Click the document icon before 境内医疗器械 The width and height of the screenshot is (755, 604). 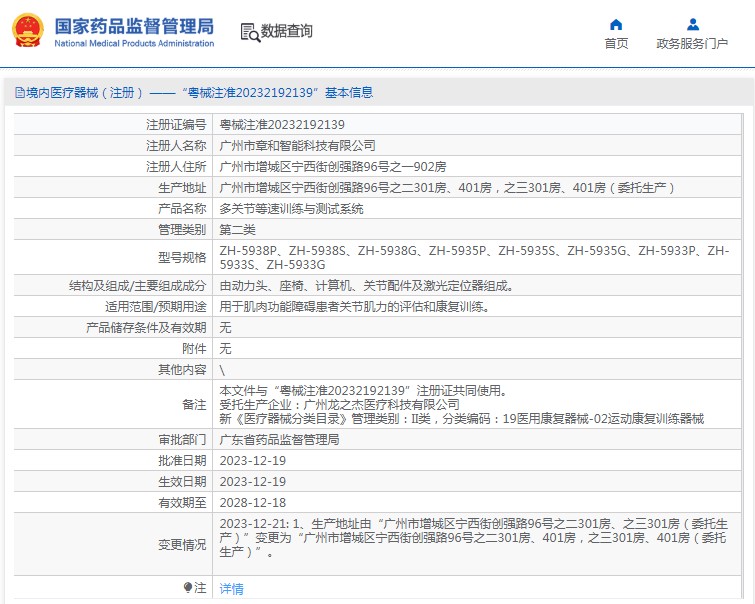[x=20, y=92]
